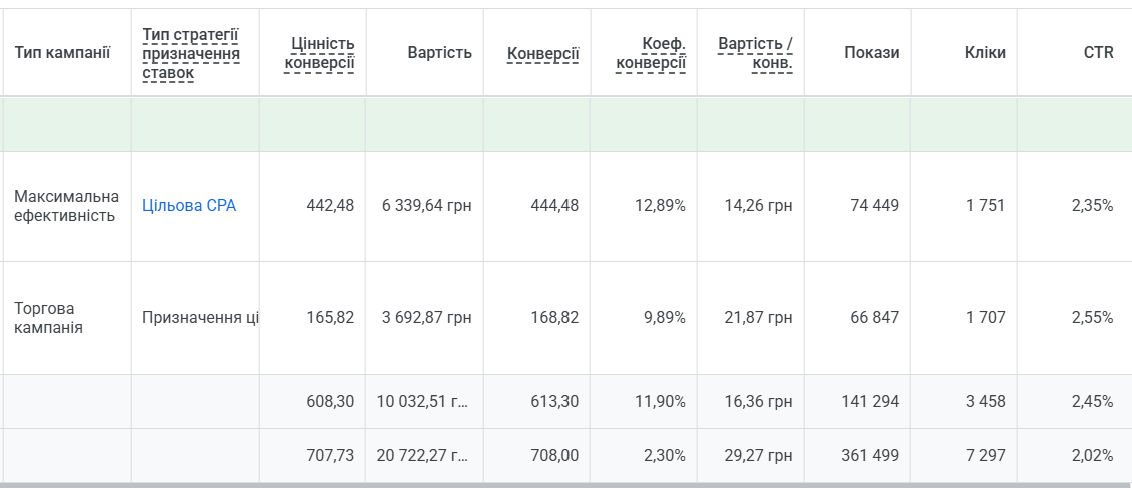Click the truncated 10 032,51 total cost cell

pos(423,401)
